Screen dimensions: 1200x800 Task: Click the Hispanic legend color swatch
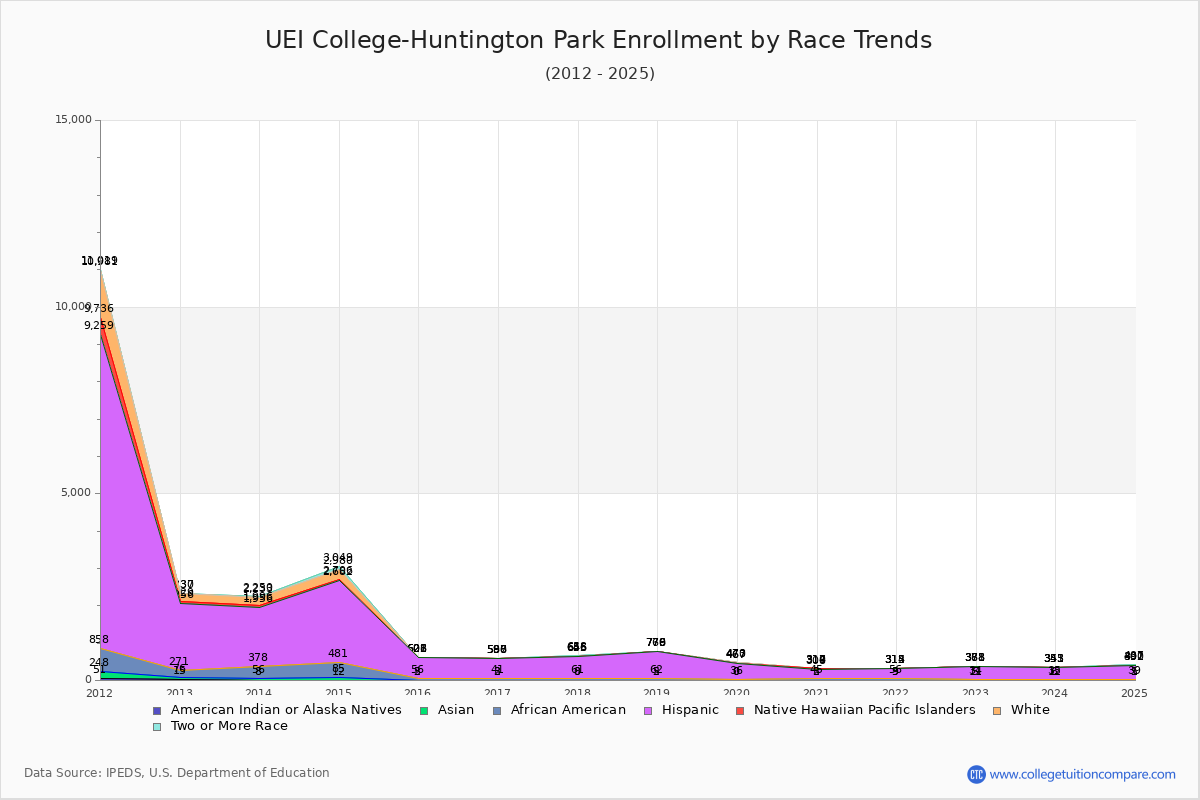point(646,710)
